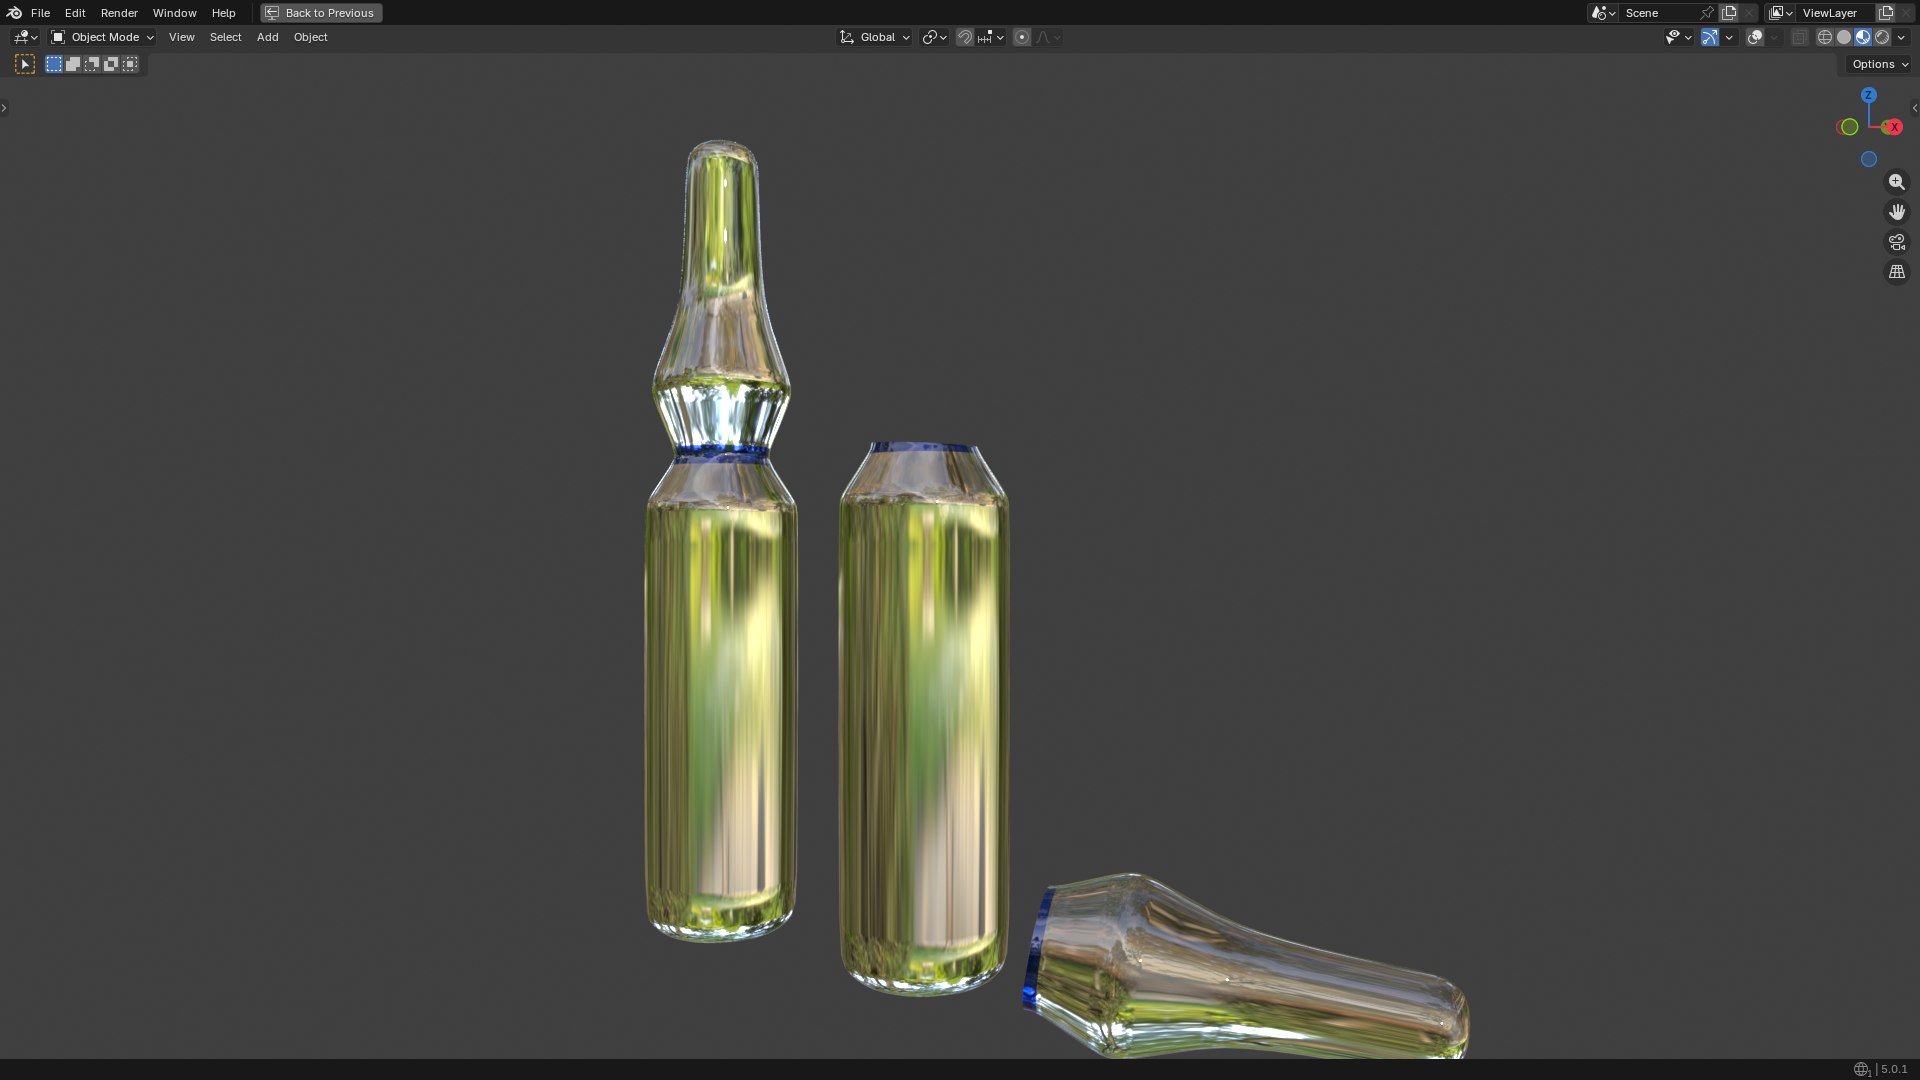Open the object visibility and selectability dropdown

click(x=1678, y=37)
